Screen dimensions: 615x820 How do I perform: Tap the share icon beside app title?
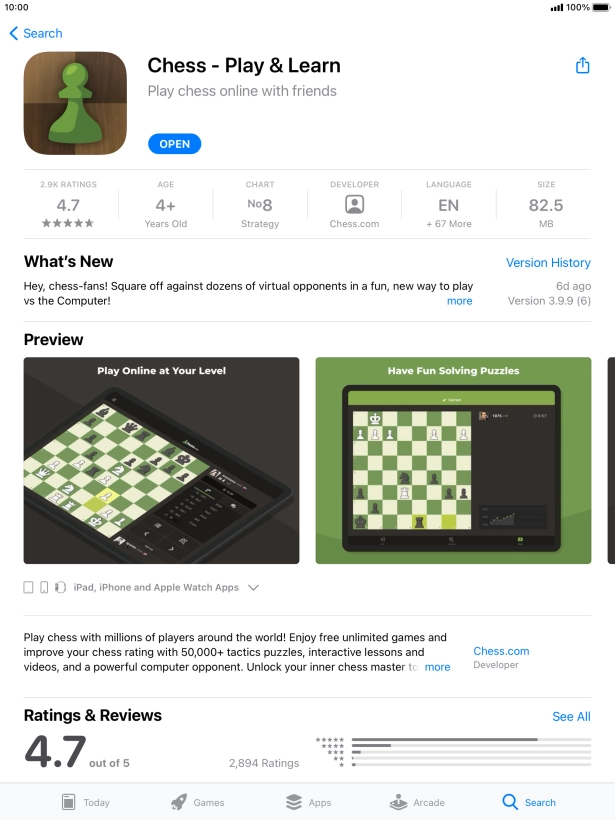[x=583, y=65]
